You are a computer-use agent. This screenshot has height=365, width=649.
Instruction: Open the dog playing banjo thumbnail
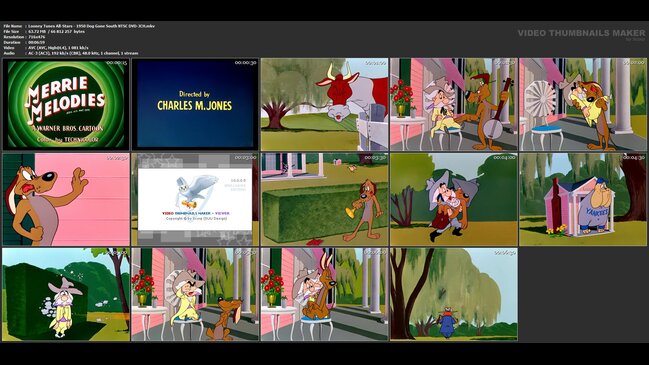tap(454, 104)
